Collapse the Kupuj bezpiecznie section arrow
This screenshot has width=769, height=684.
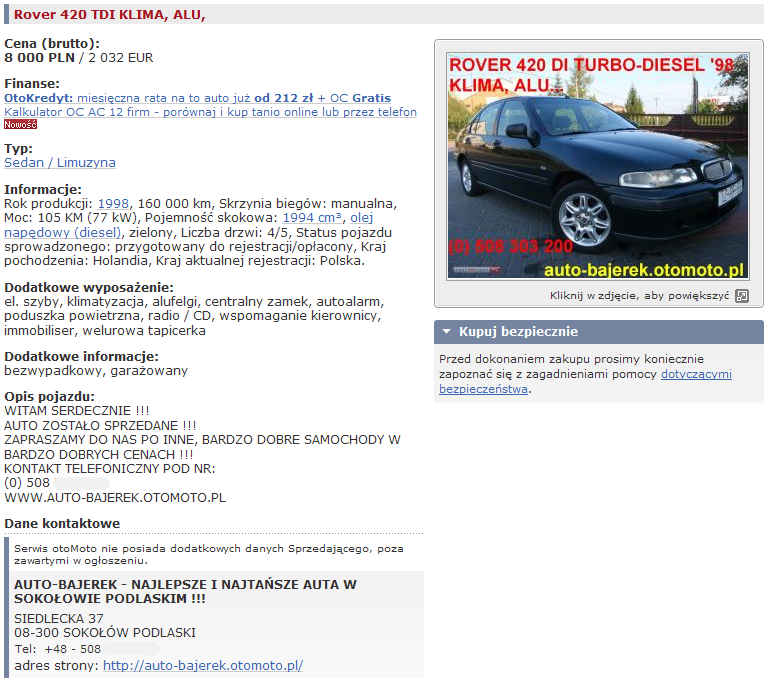pyautogui.click(x=445, y=332)
